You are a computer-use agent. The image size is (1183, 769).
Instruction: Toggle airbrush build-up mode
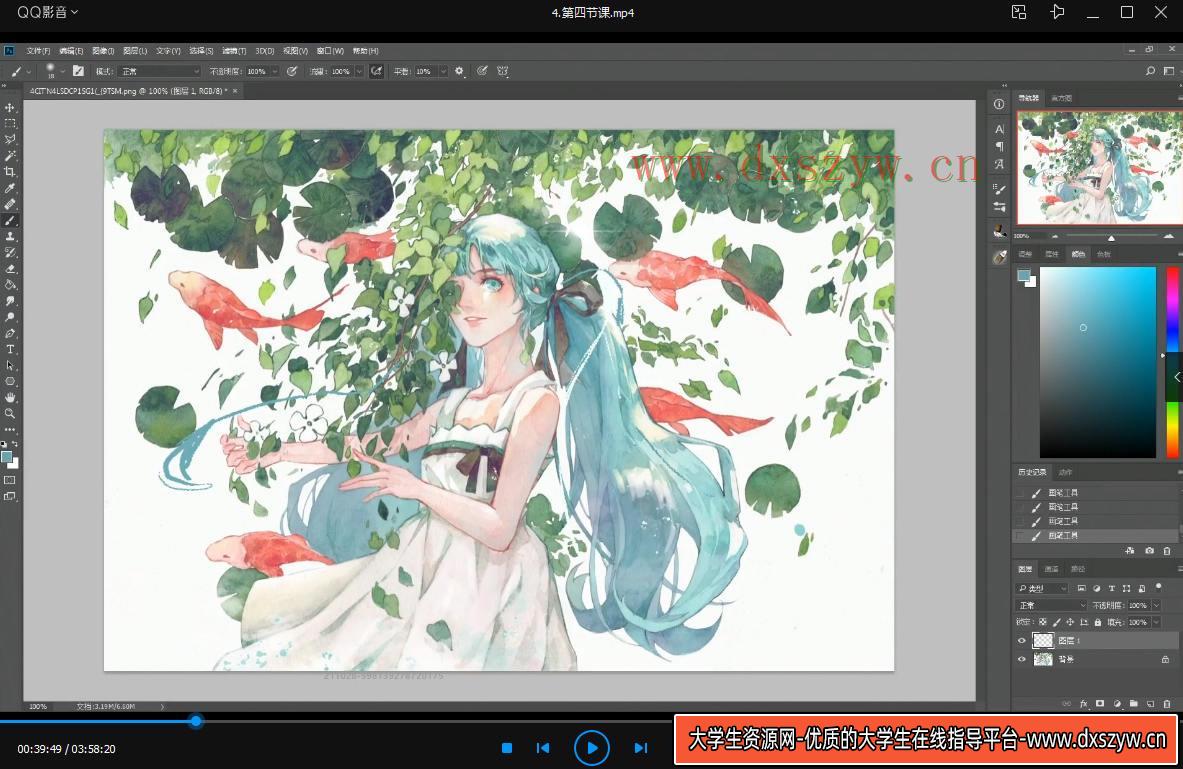click(376, 71)
